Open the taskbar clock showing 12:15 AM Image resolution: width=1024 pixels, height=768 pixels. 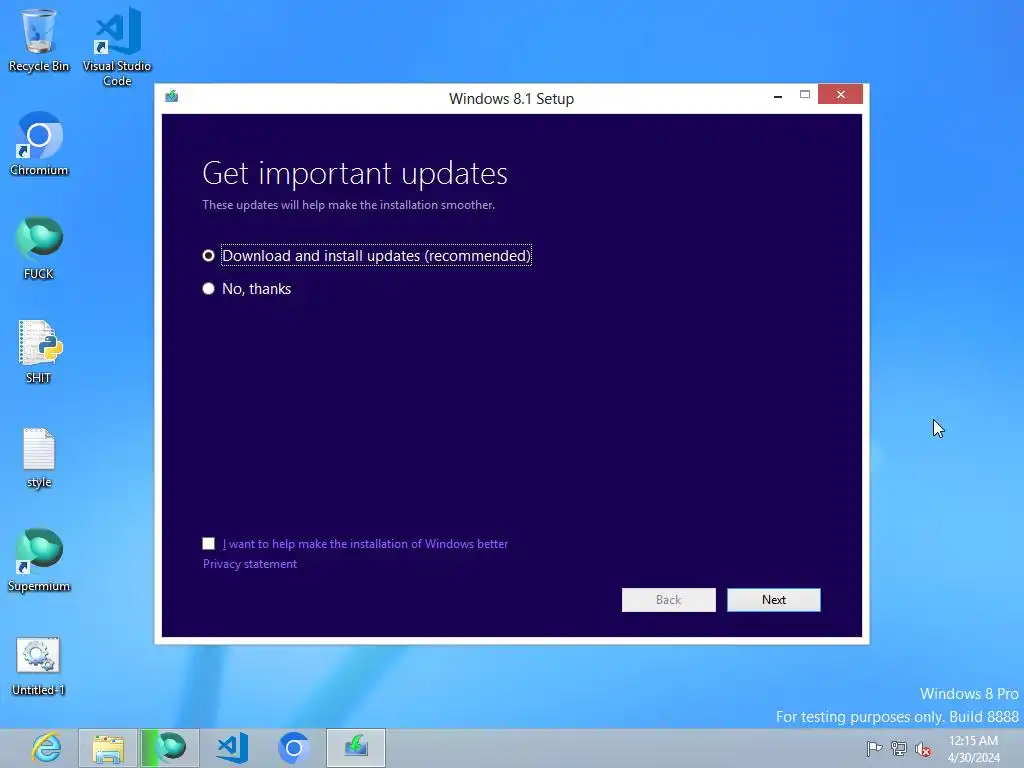(x=974, y=749)
